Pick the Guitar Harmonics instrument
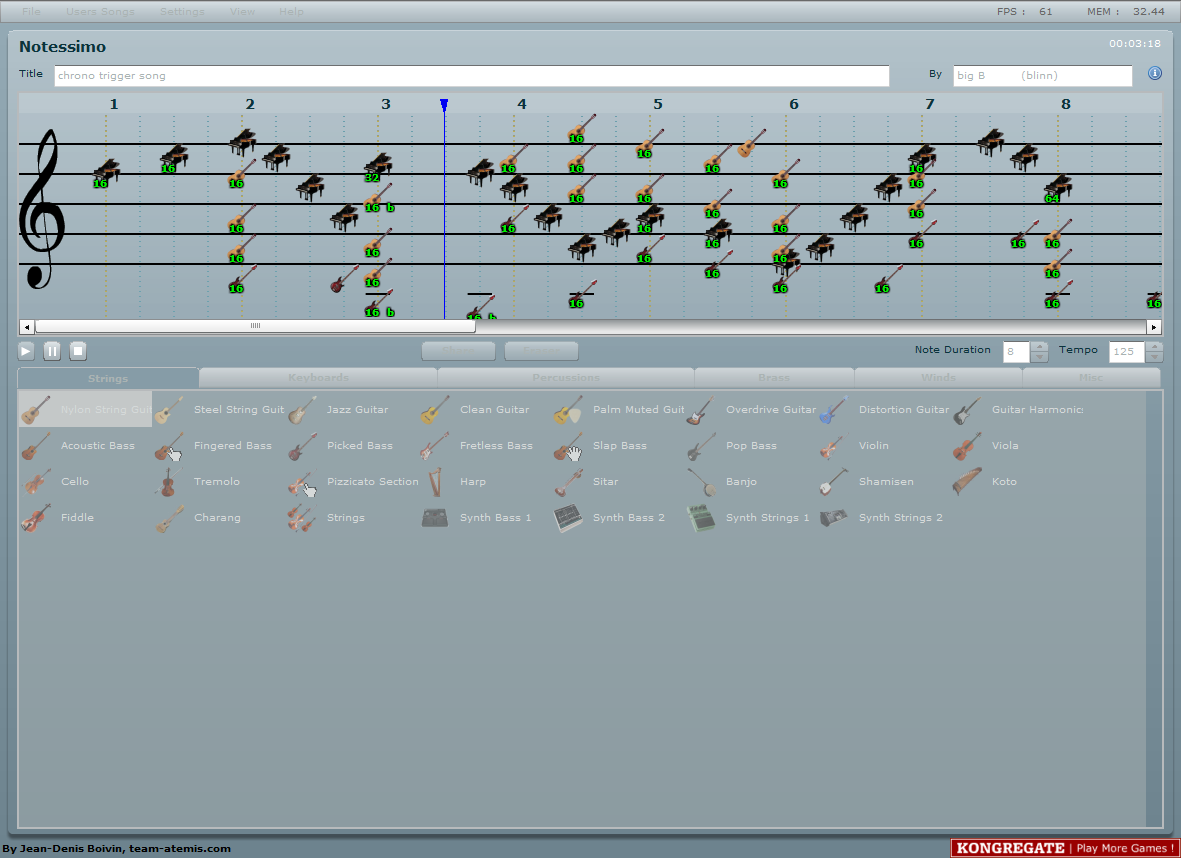Image resolution: width=1181 pixels, height=858 pixels. tap(1017, 409)
